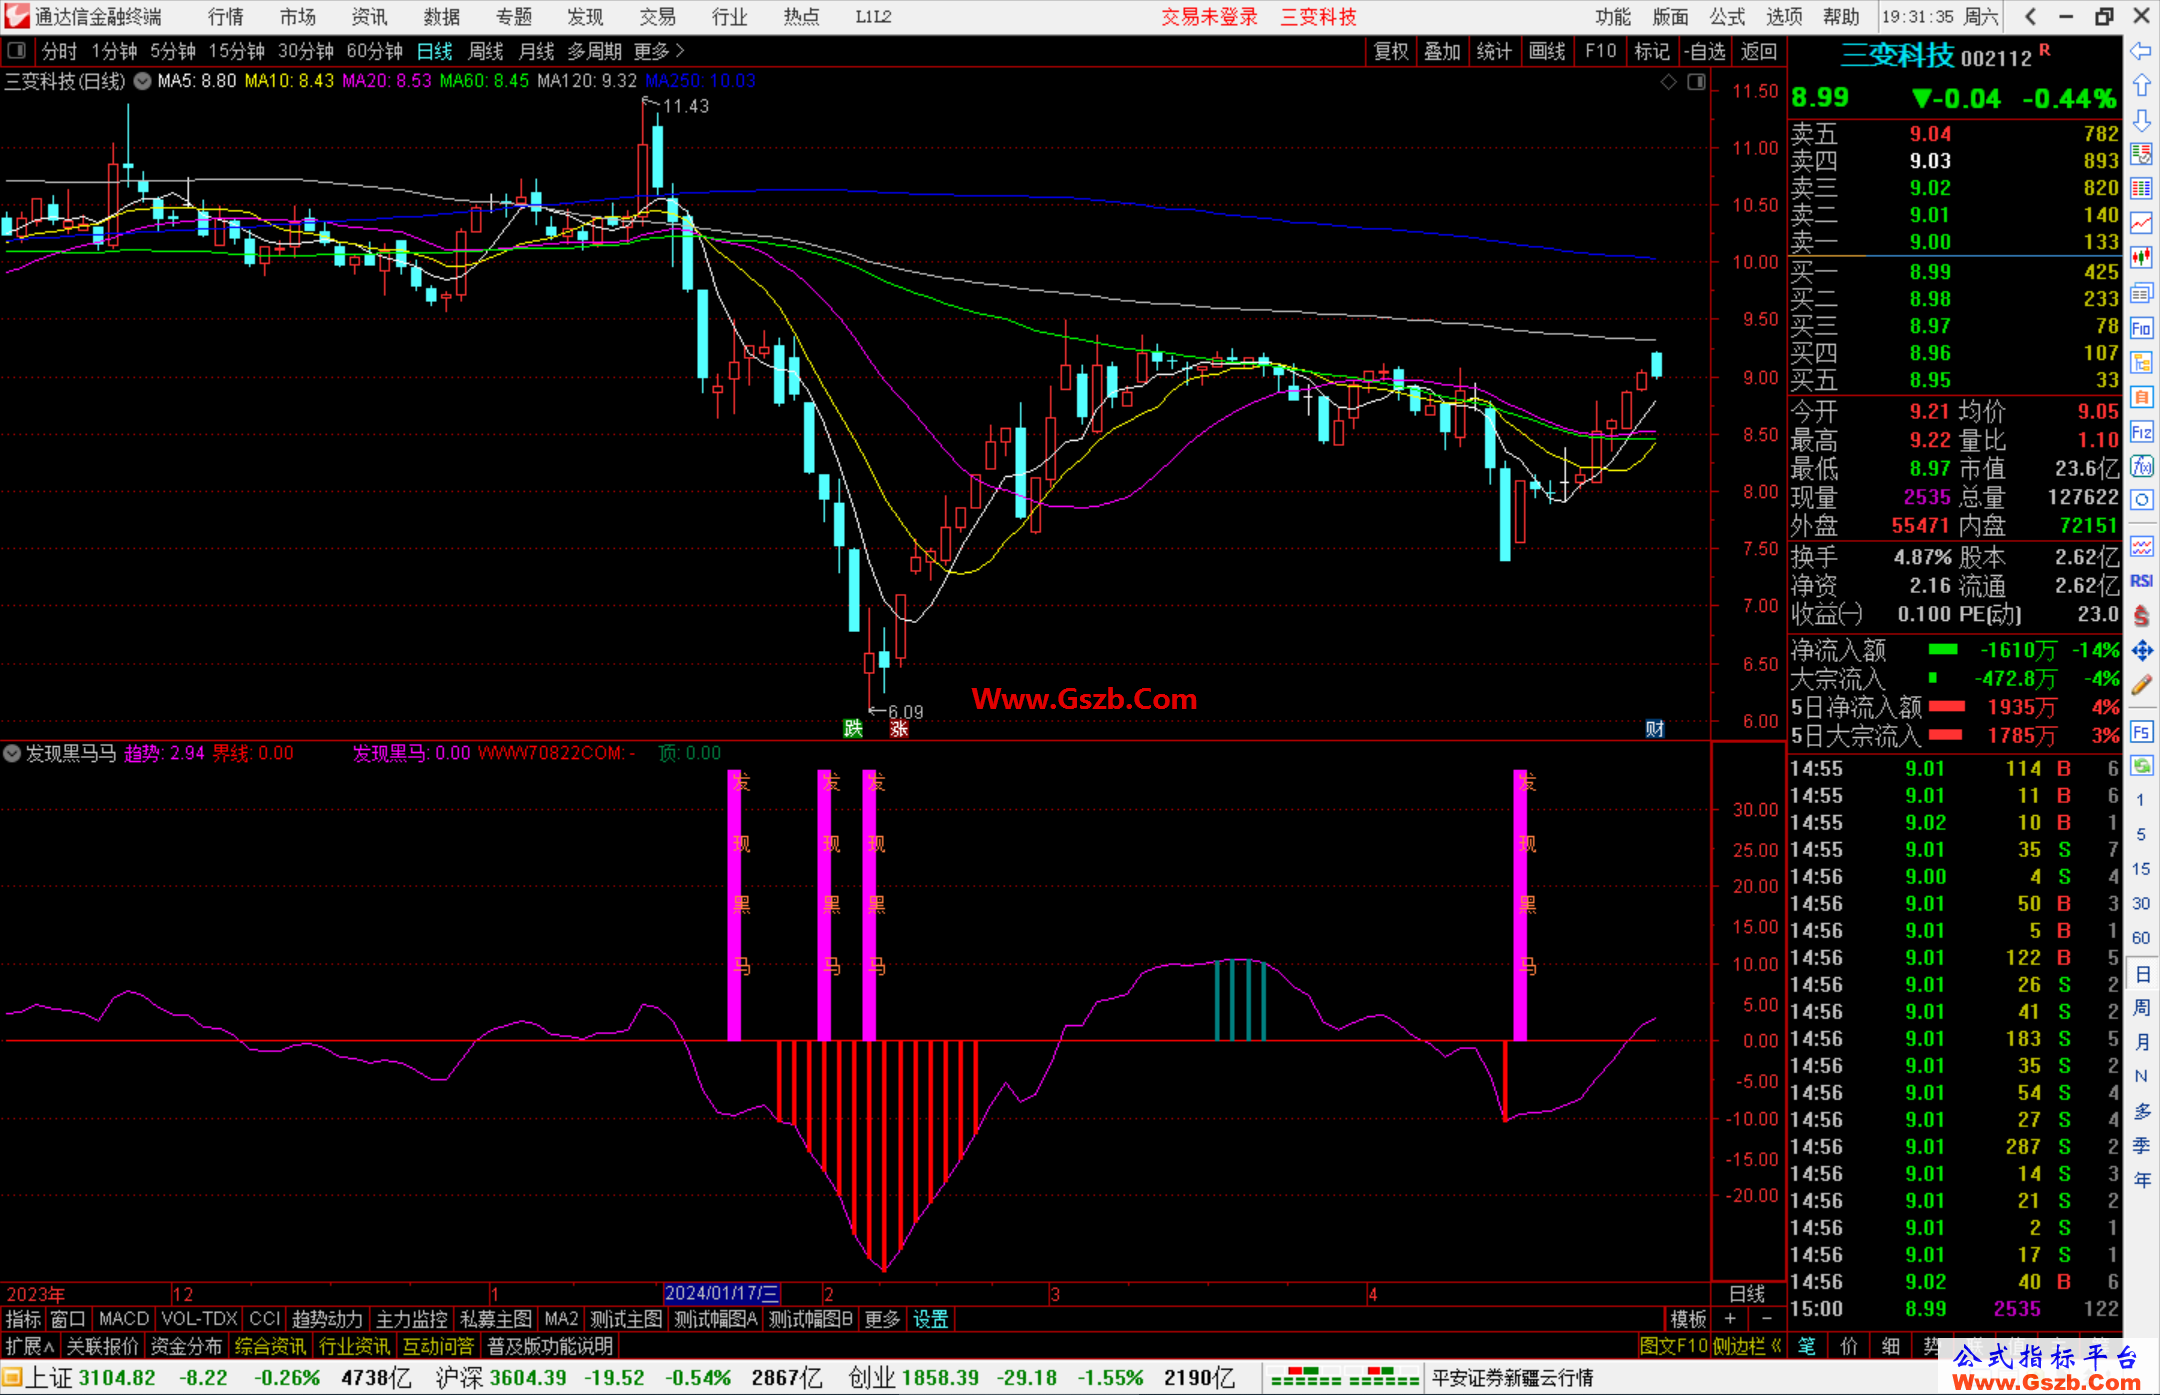Open the 指标 indicator selector
Viewport: 2160px width, 1395px height.
(23, 1319)
